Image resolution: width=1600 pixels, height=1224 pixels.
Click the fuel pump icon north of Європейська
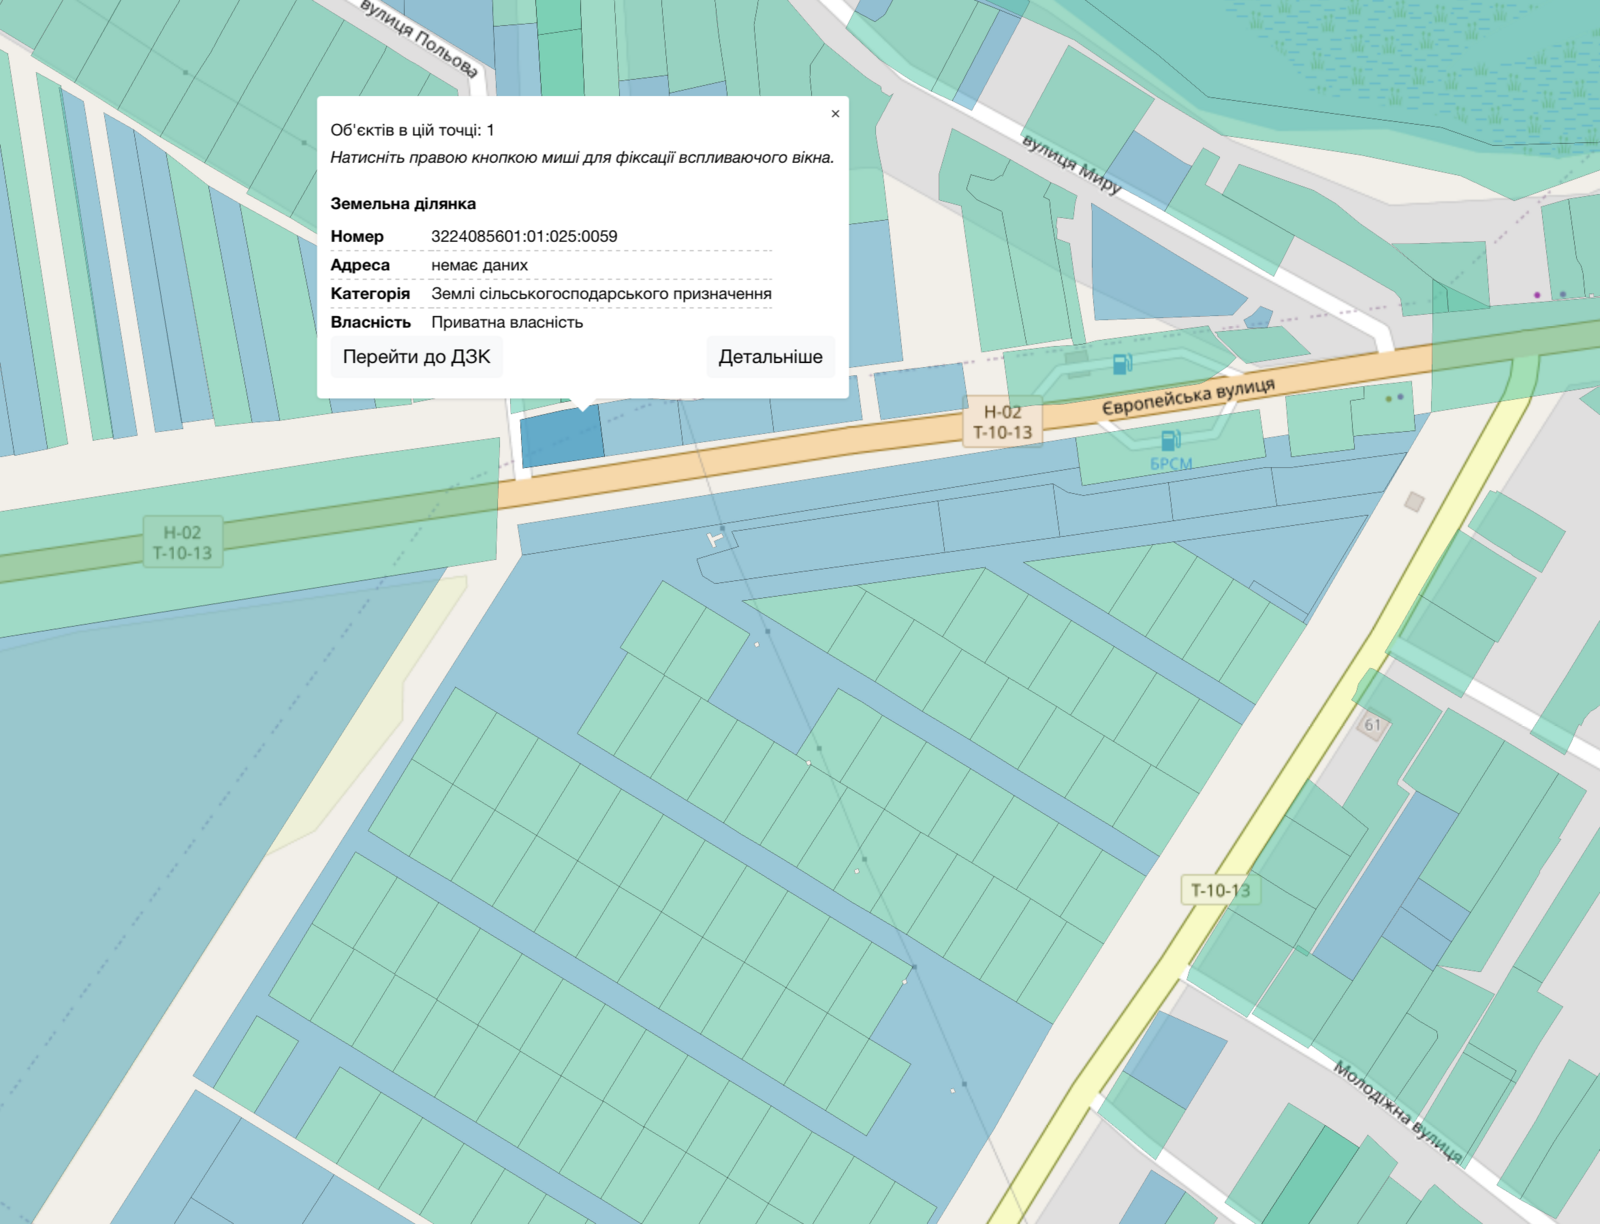(1123, 365)
